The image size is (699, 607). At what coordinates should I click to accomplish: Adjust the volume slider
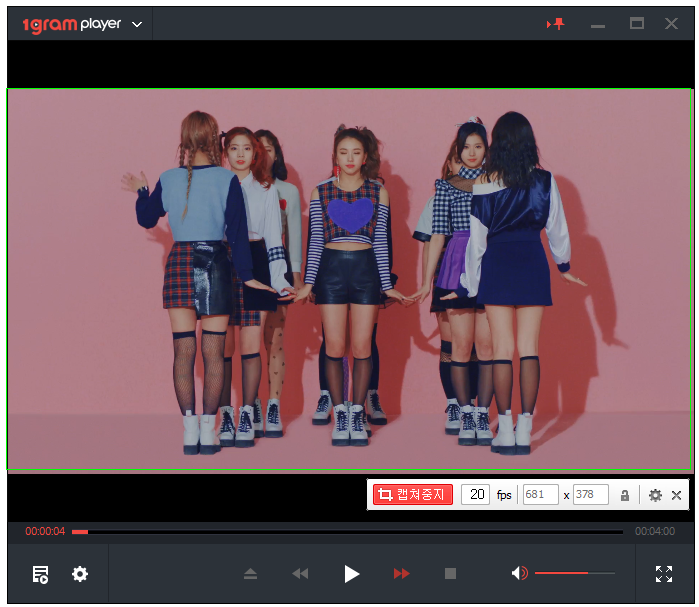[x=575, y=573]
